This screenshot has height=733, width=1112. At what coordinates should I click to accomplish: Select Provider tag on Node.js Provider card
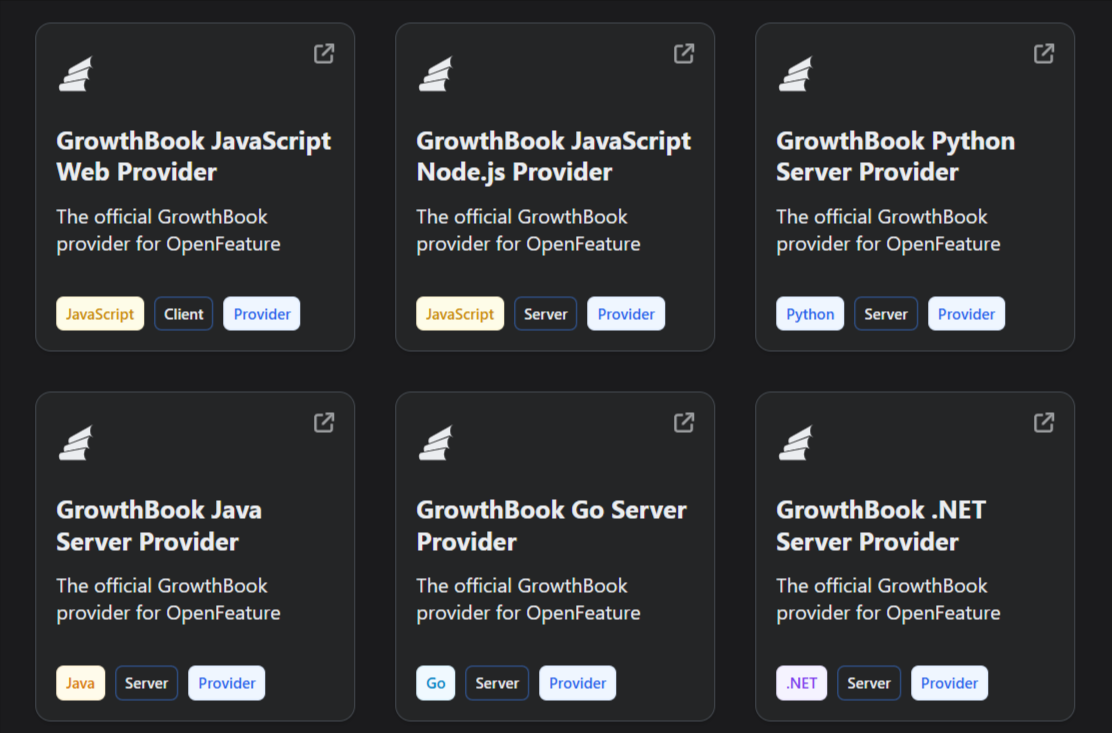(x=626, y=314)
